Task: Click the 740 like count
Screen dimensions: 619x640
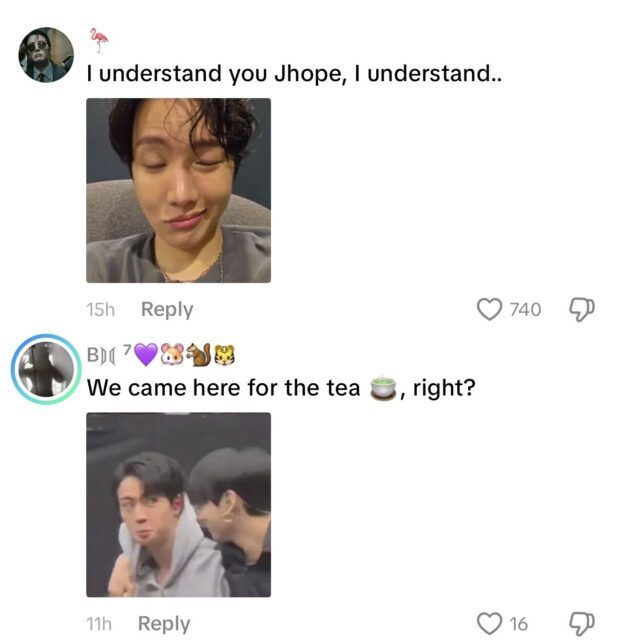Action: point(526,310)
